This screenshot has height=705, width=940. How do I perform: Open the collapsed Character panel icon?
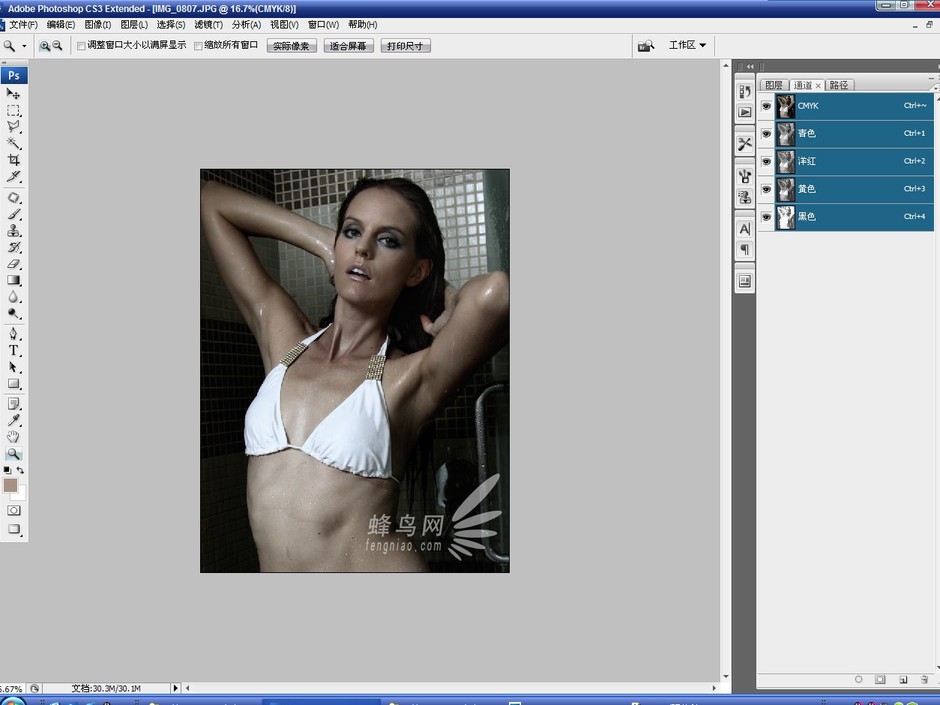[x=745, y=229]
